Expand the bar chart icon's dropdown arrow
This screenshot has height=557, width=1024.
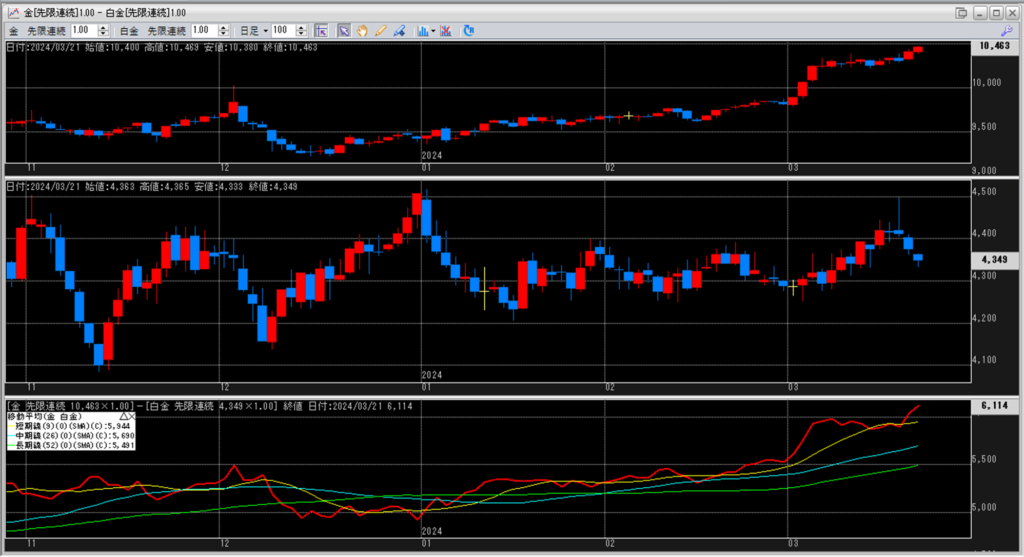tap(432, 31)
